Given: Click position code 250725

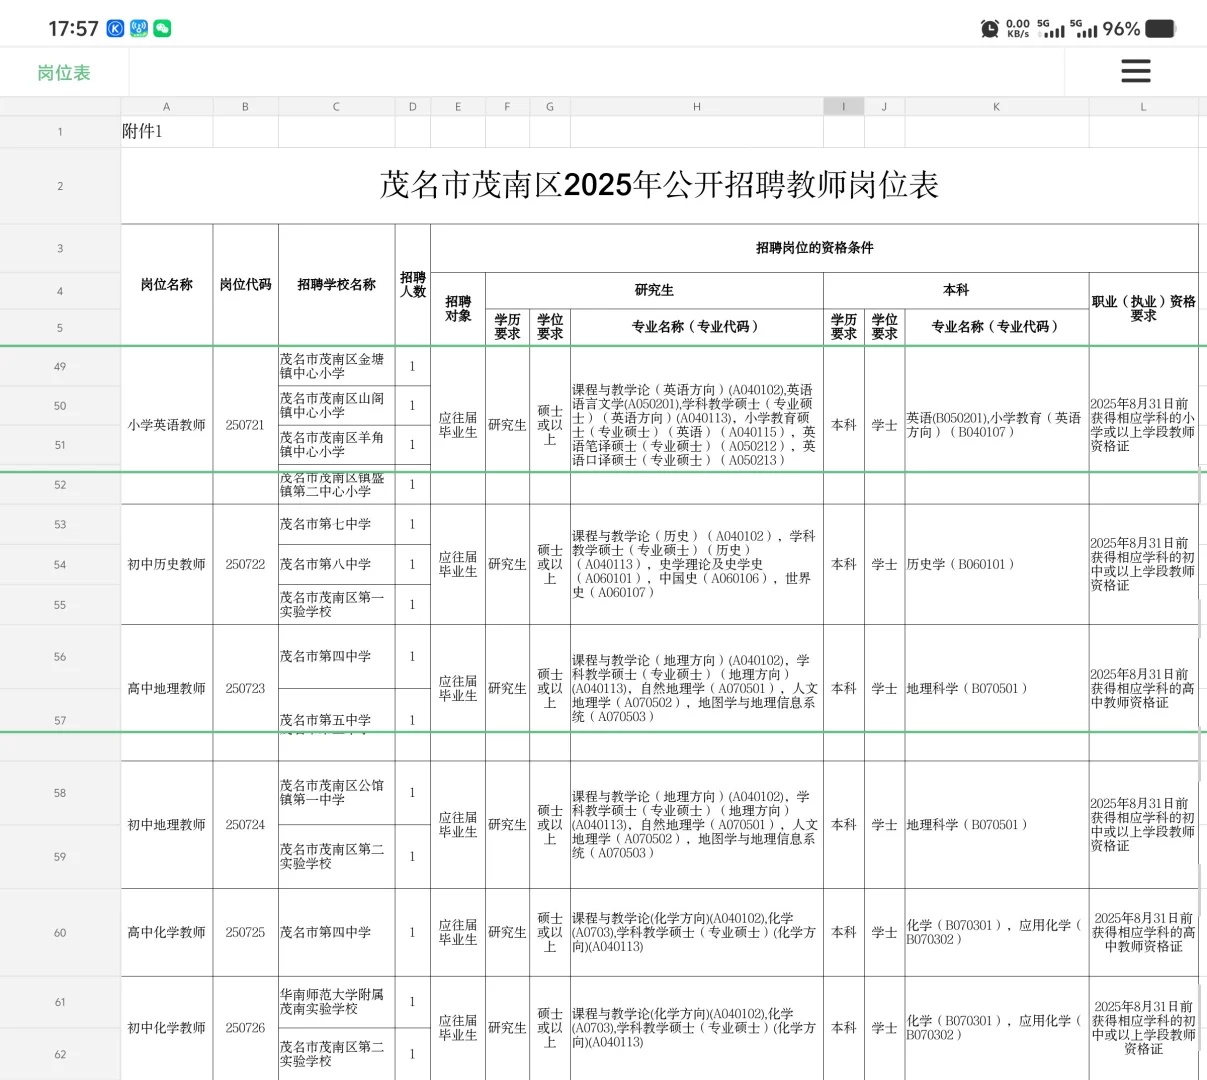Looking at the screenshot, I should (245, 932).
